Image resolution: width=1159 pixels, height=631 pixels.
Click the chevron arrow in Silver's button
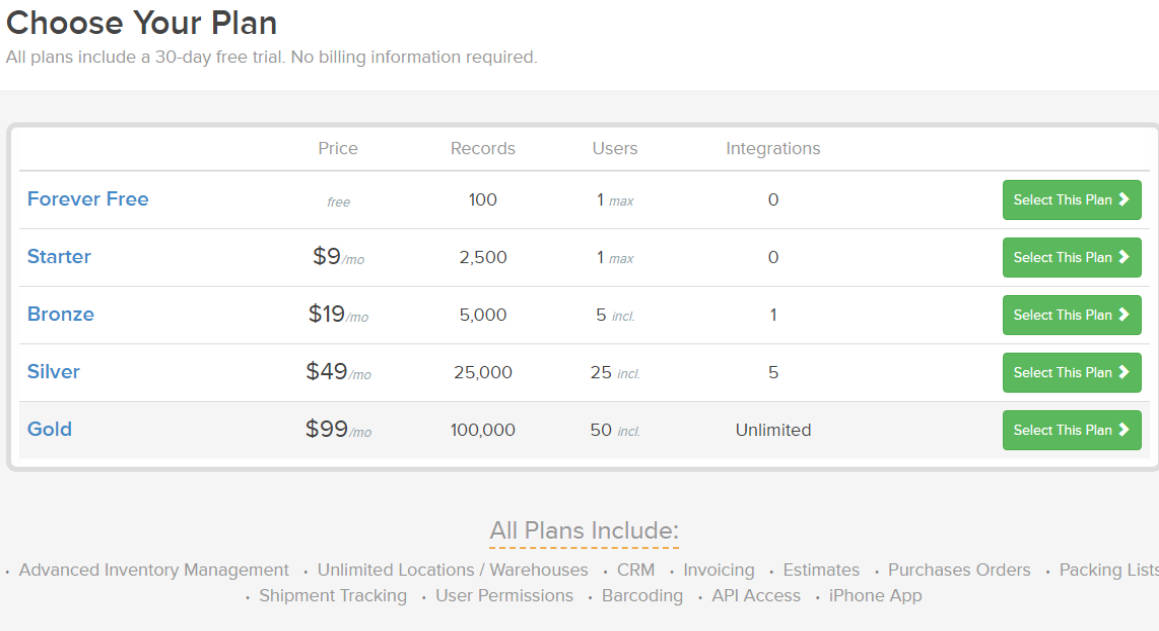(1124, 372)
